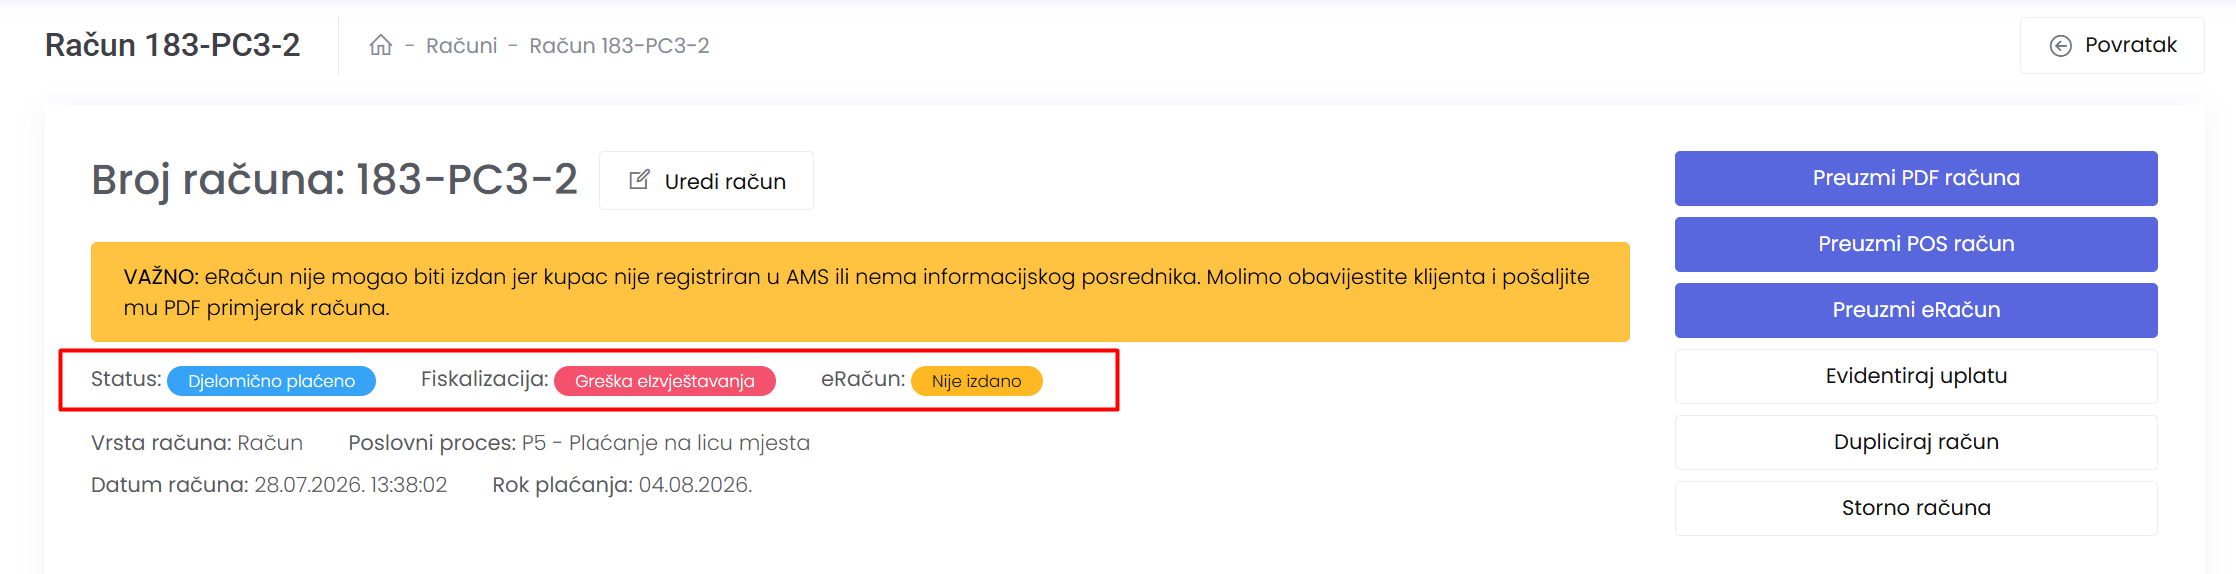Click Preuzmi POS račun button

click(x=1916, y=244)
